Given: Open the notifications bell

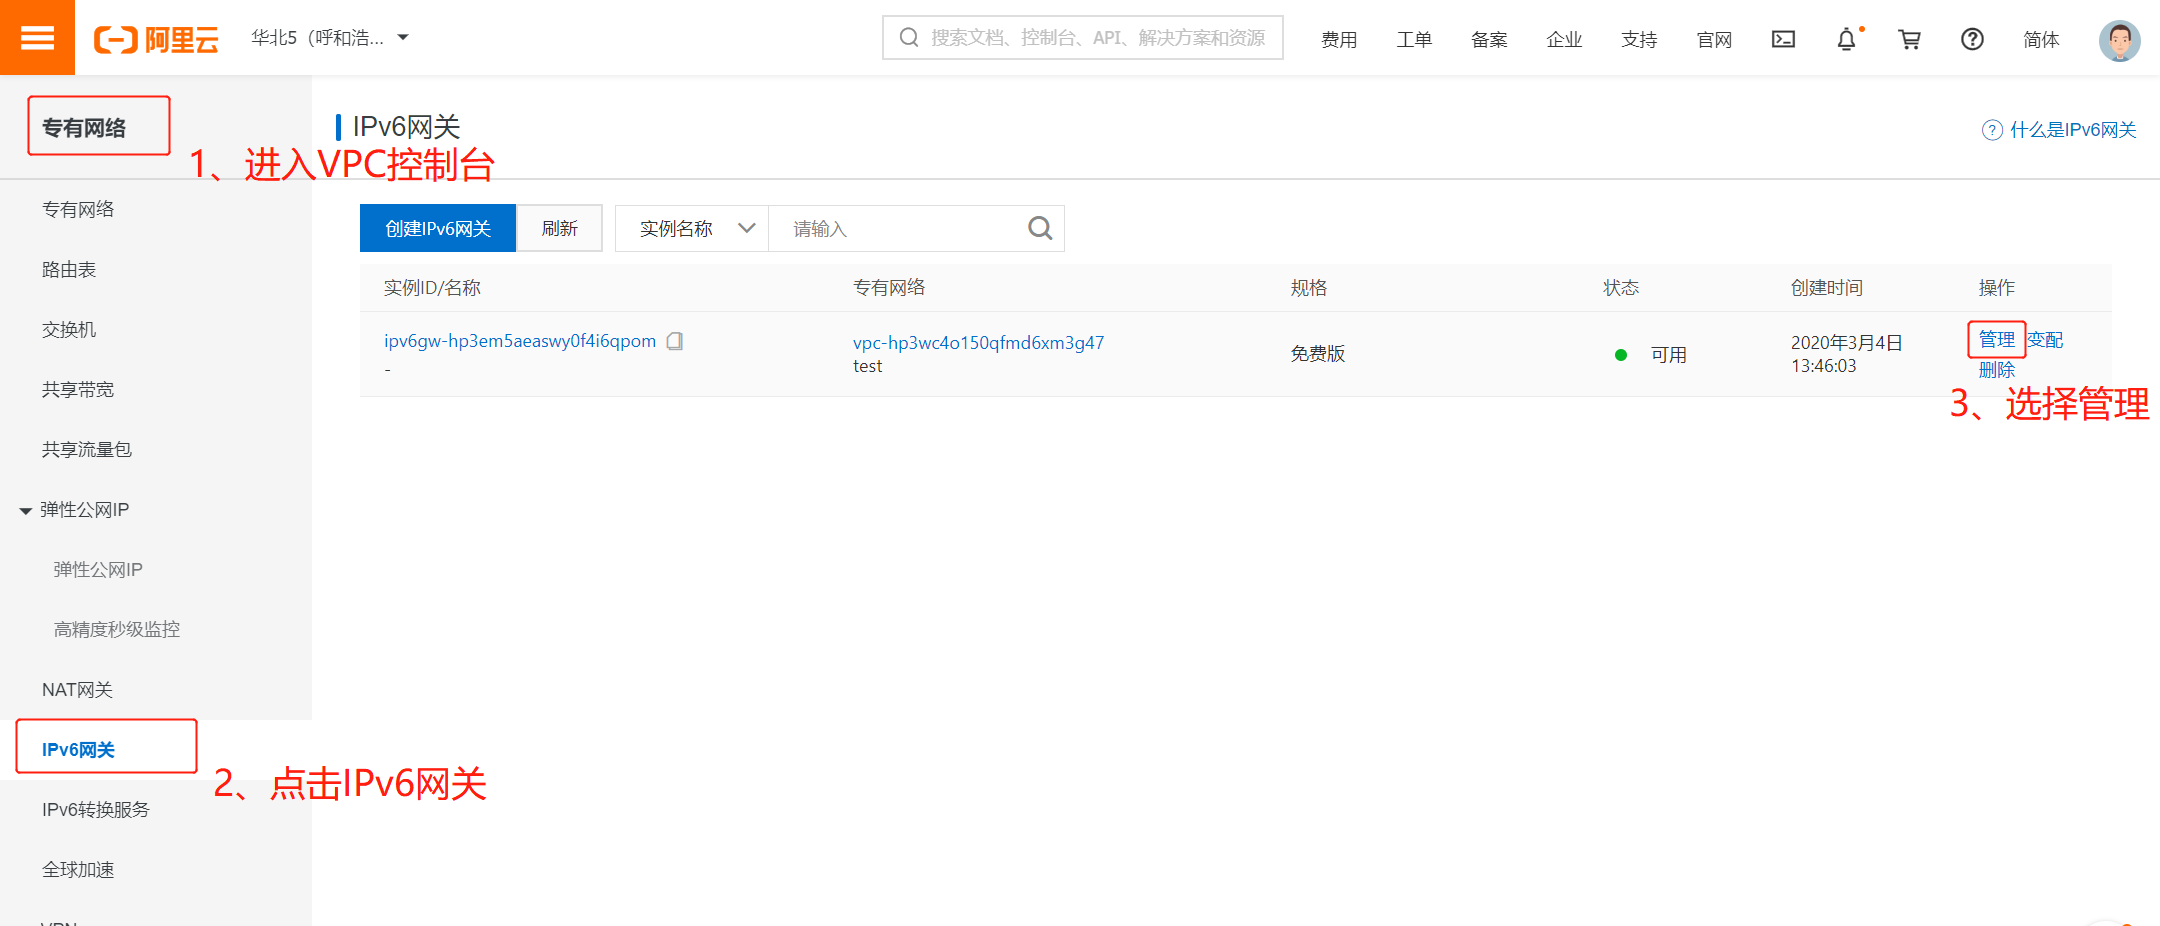Looking at the screenshot, I should (1845, 39).
